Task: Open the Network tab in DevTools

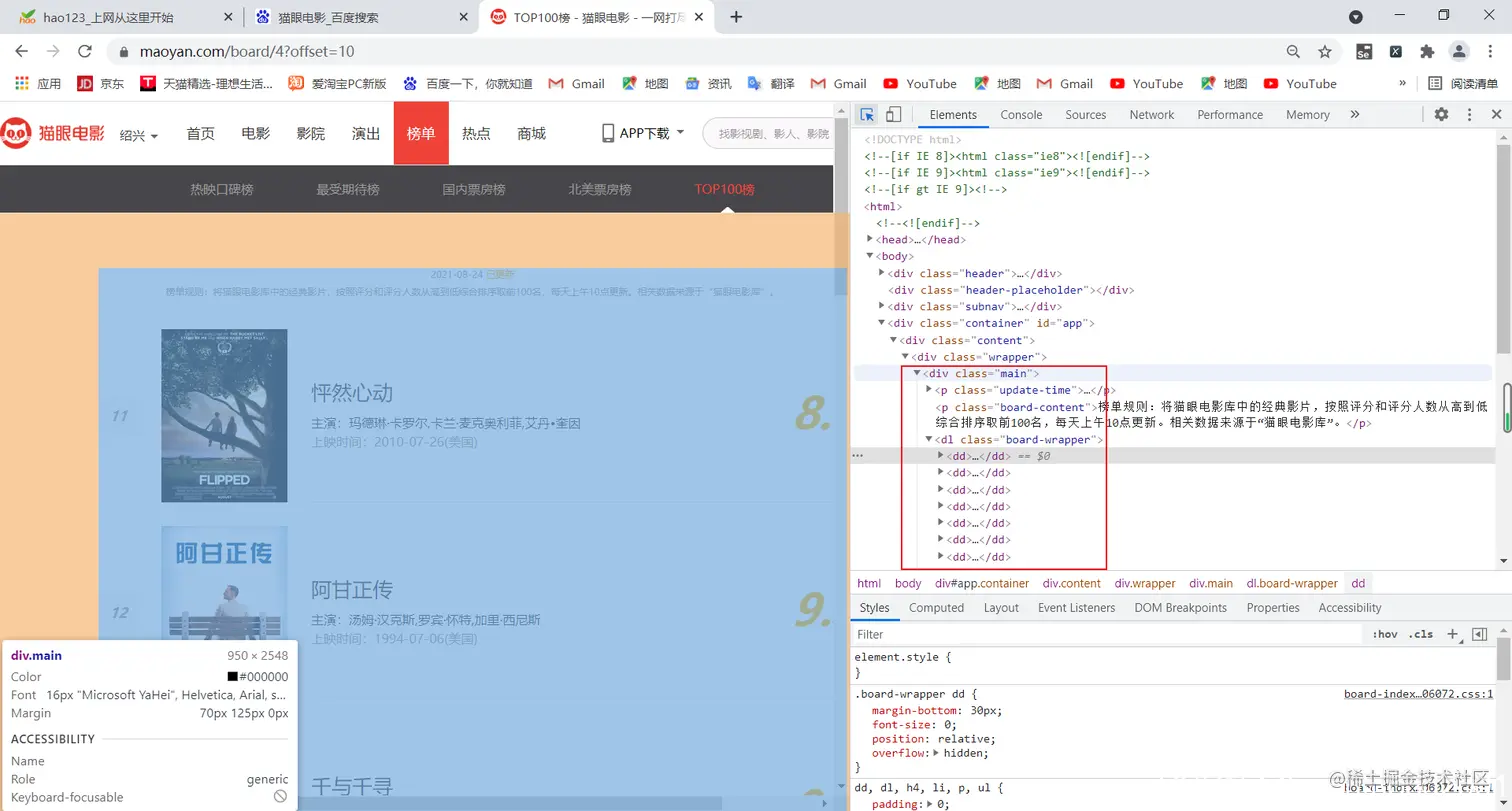Action: coord(1152,115)
